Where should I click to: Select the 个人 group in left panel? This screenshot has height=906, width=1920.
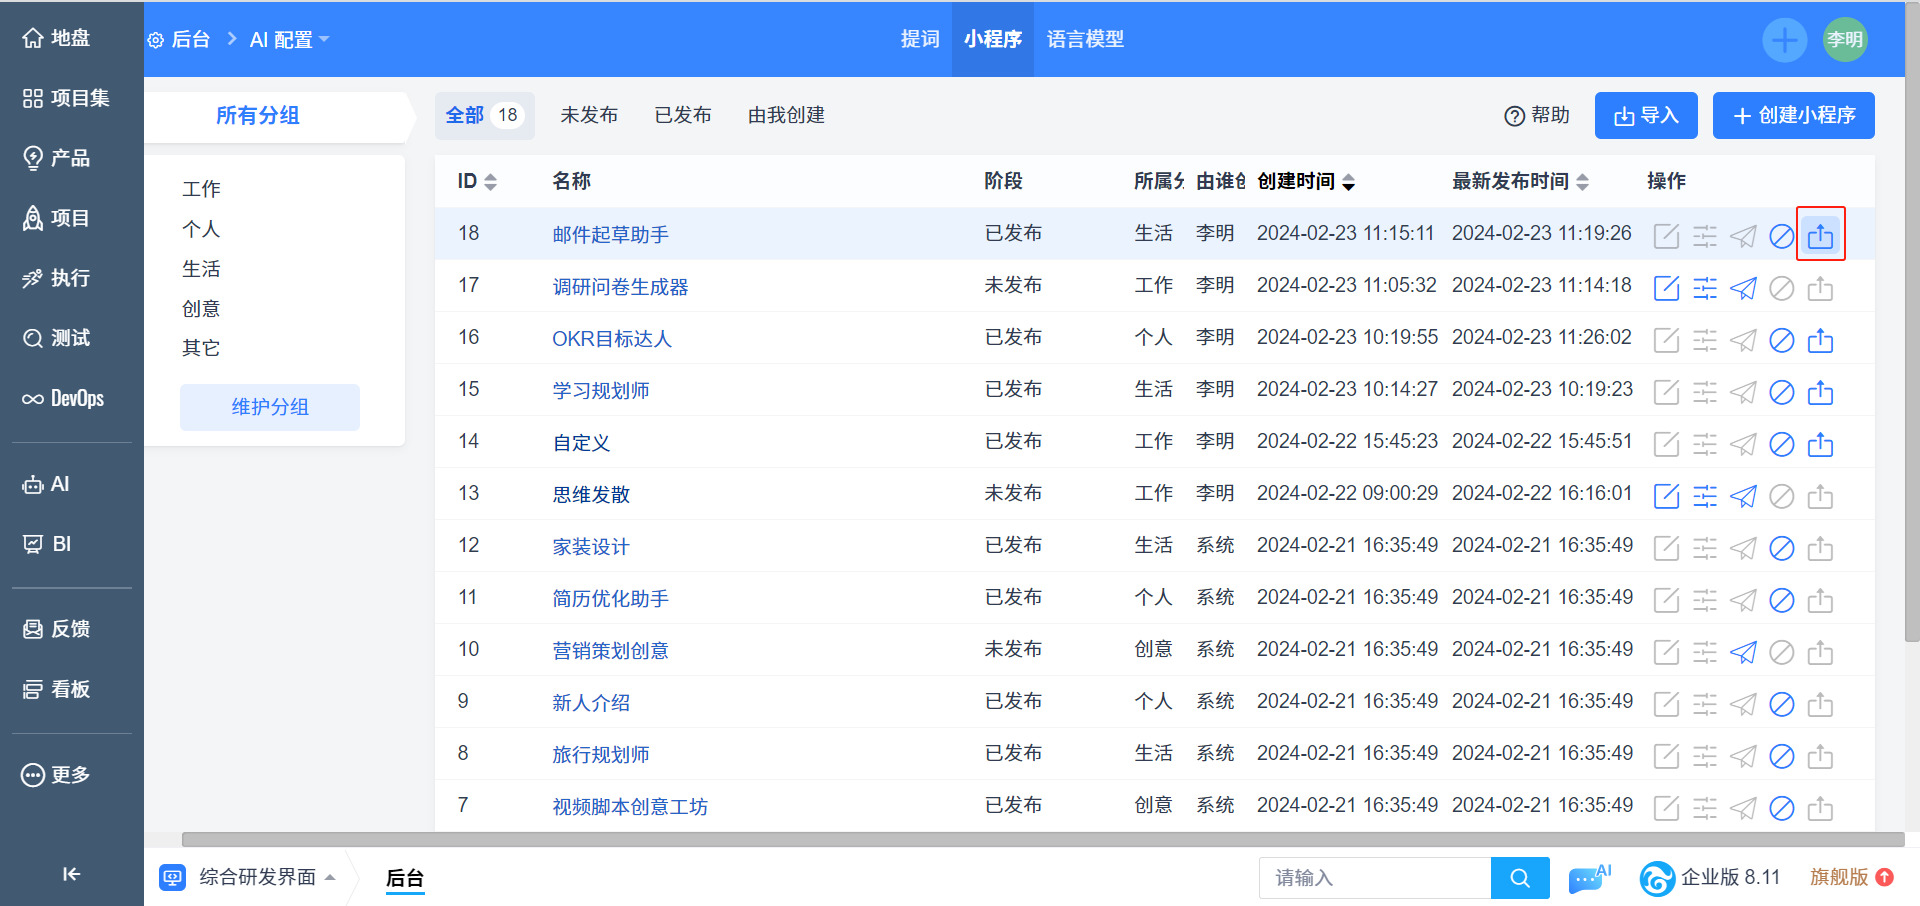201,229
